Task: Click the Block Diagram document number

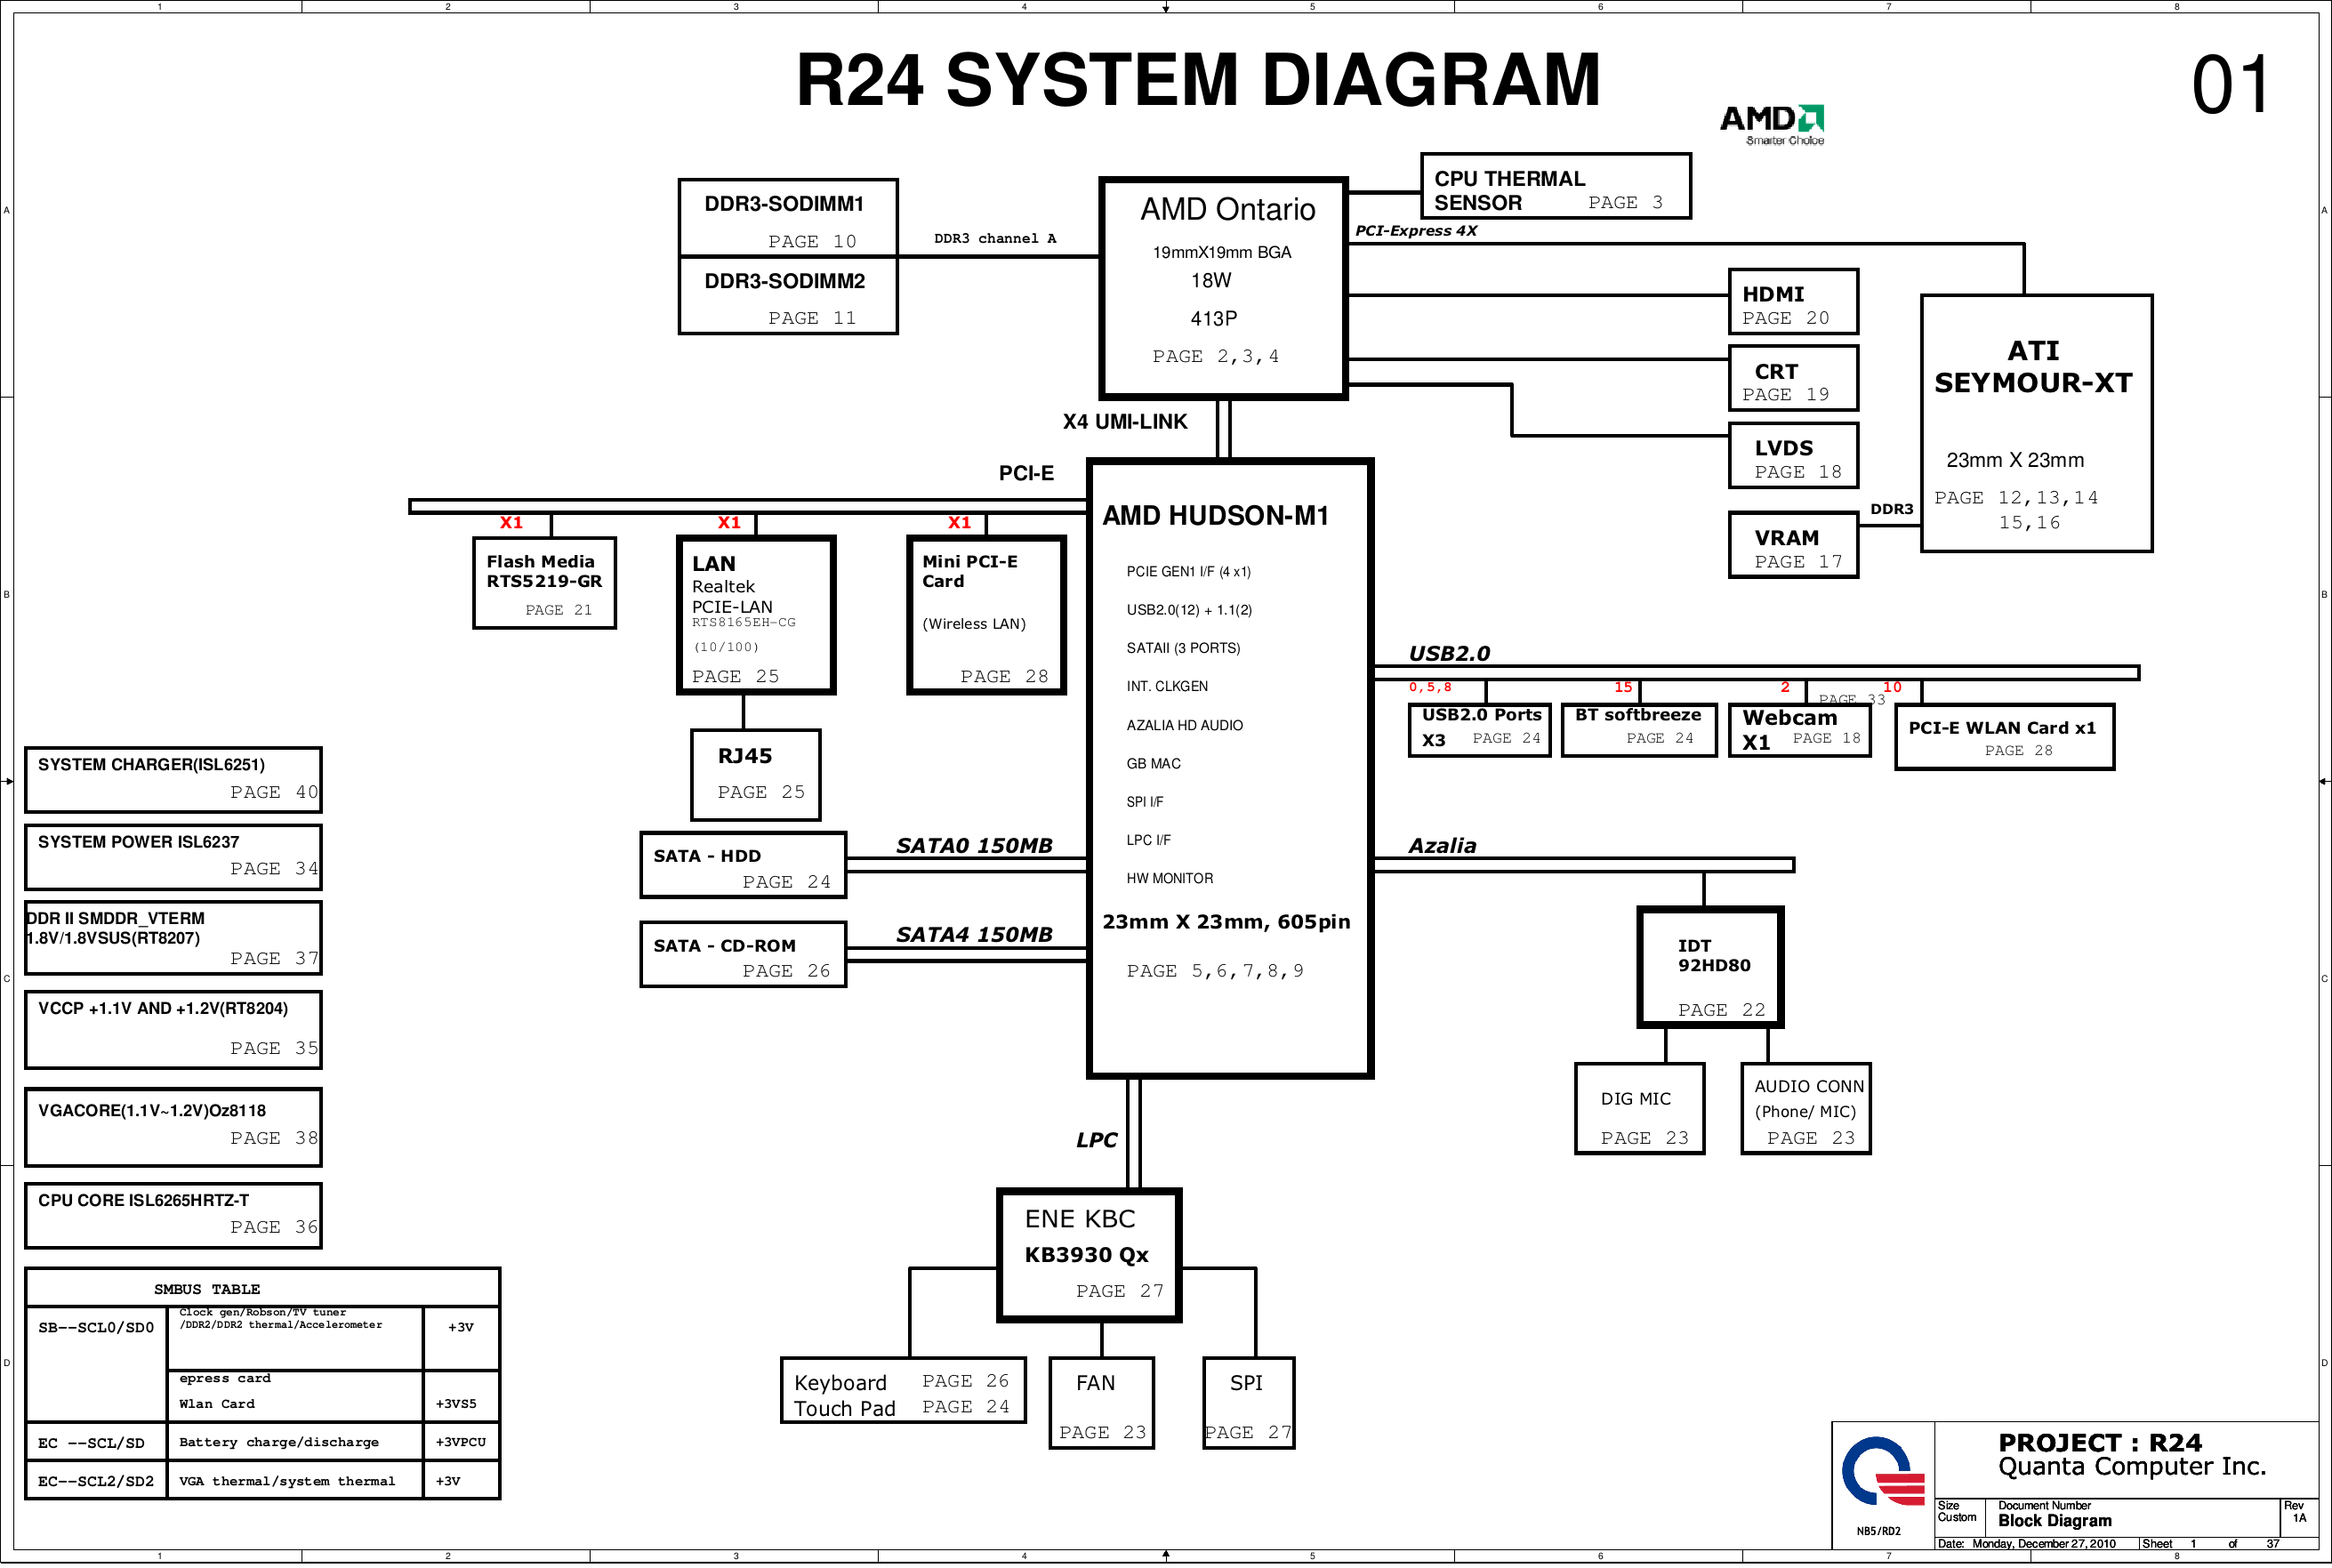Action: [2054, 1520]
